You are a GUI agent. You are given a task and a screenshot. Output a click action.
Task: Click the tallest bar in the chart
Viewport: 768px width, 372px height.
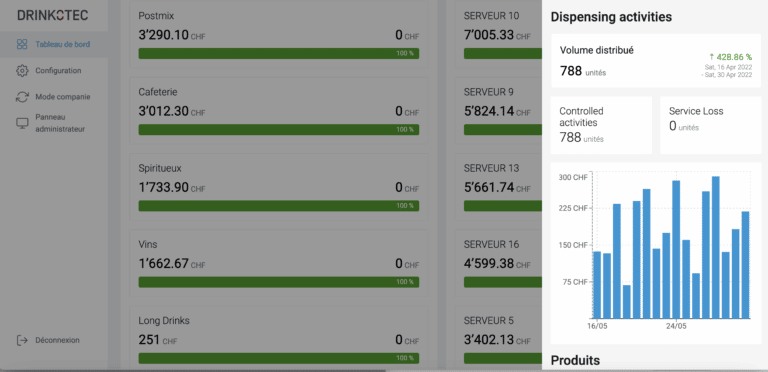coord(716,247)
